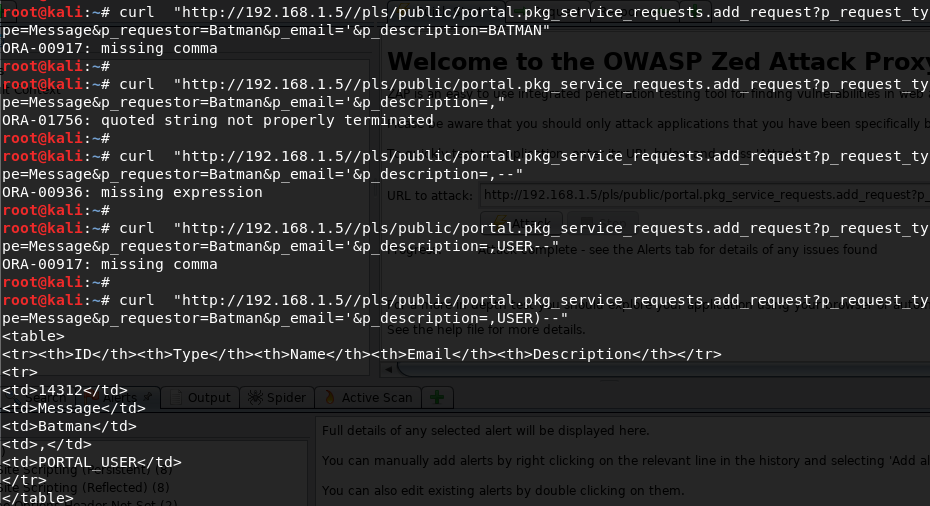Open the Output tab in ZAP
930x506 pixels.
tap(200, 397)
